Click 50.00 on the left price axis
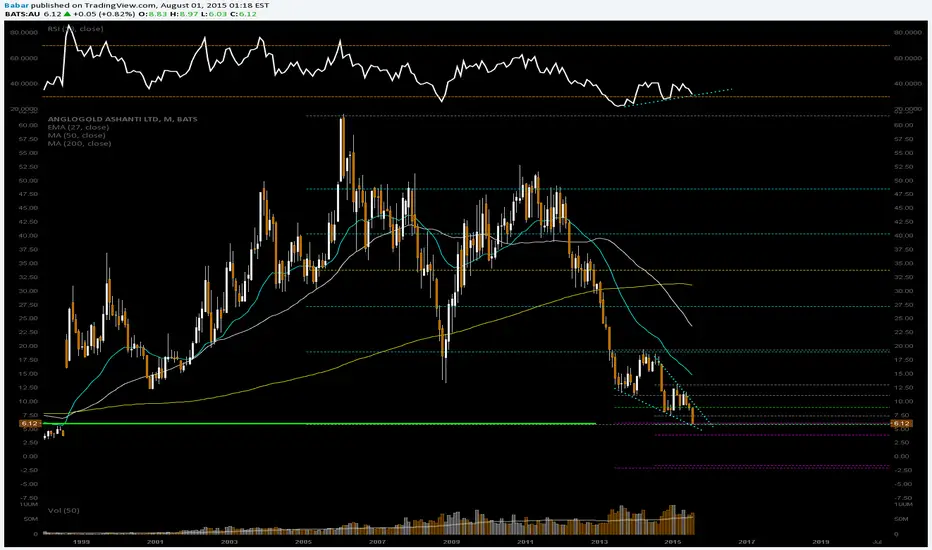 (x=29, y=180)
